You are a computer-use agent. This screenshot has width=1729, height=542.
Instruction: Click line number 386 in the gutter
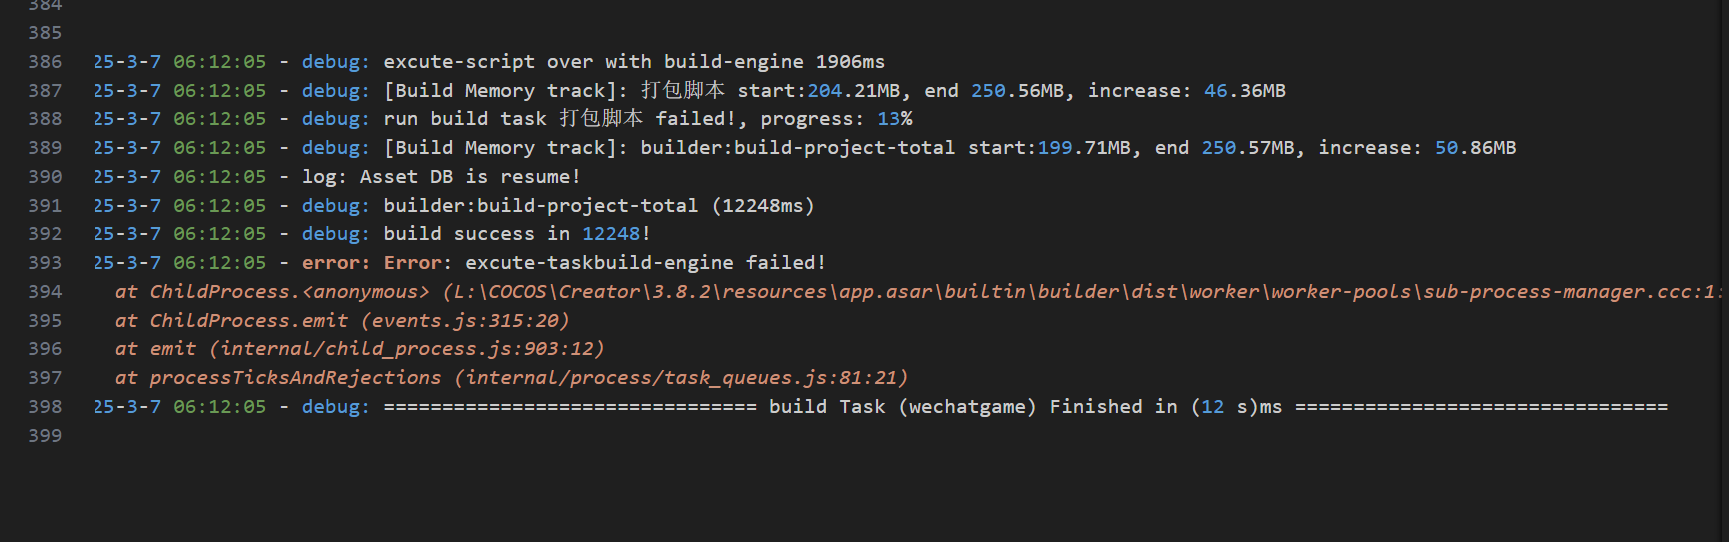pyautogui.click(x=45, y=62)
